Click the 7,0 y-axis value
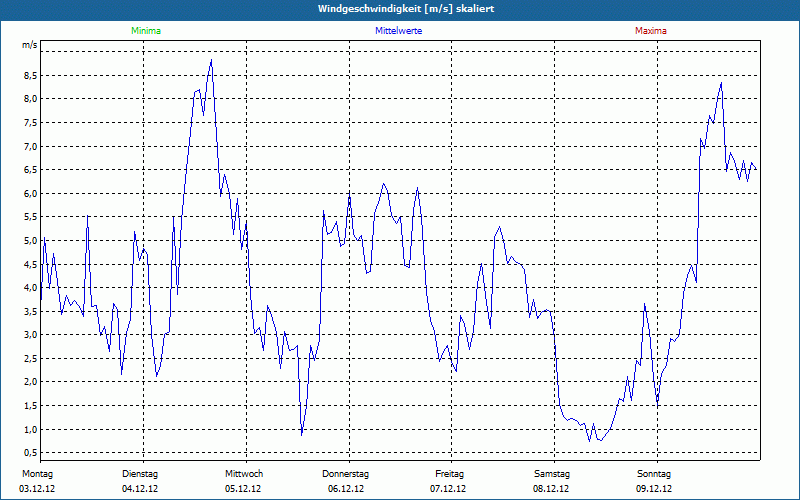Image resolution: width=800 pixels, height=500 pixels. point(30,146)
